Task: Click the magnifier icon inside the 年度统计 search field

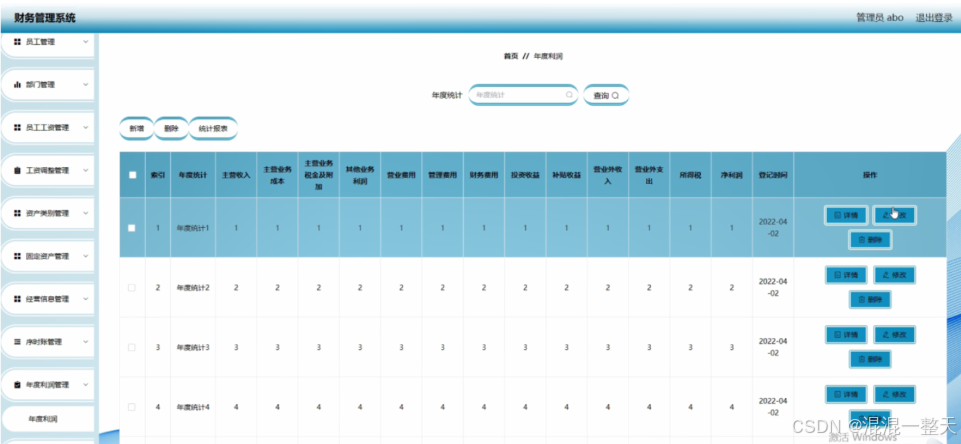Action: (569, 95)
